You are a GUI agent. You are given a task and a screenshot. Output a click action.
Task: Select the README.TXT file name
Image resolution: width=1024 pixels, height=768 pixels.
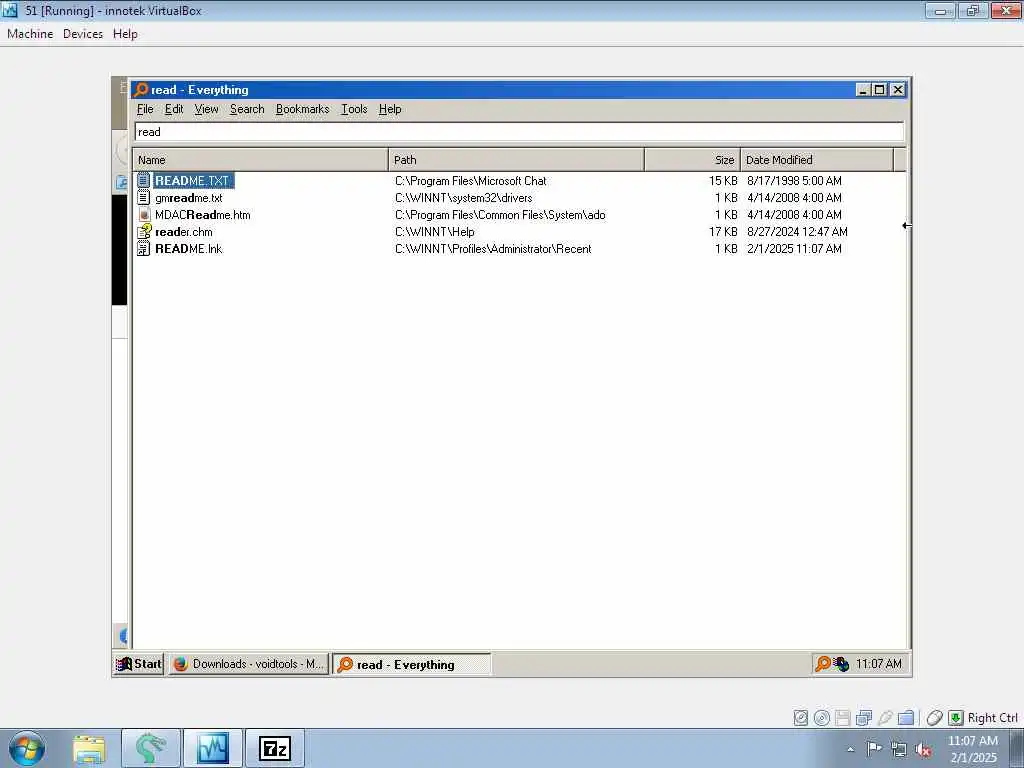[x=192, y=181]
